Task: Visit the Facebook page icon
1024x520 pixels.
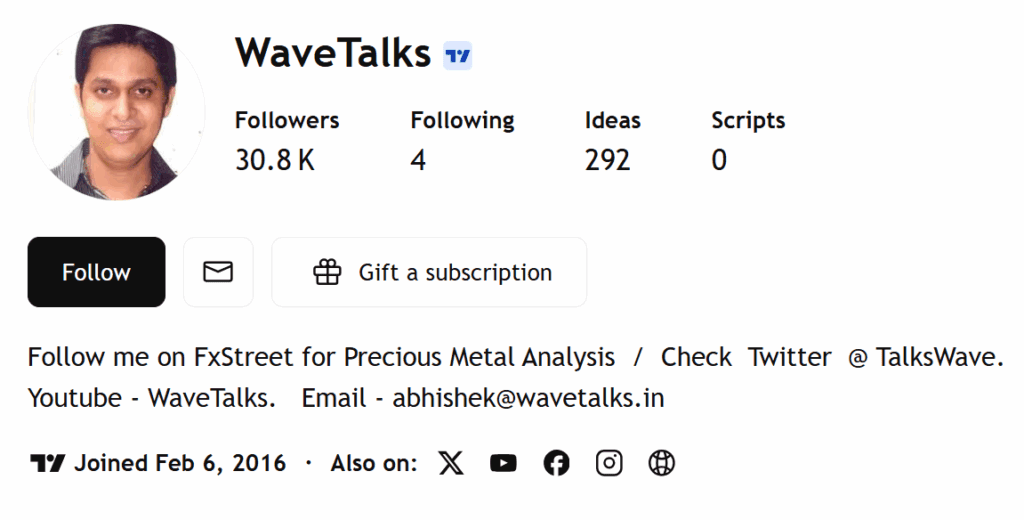Action: [x=557, y=463]
